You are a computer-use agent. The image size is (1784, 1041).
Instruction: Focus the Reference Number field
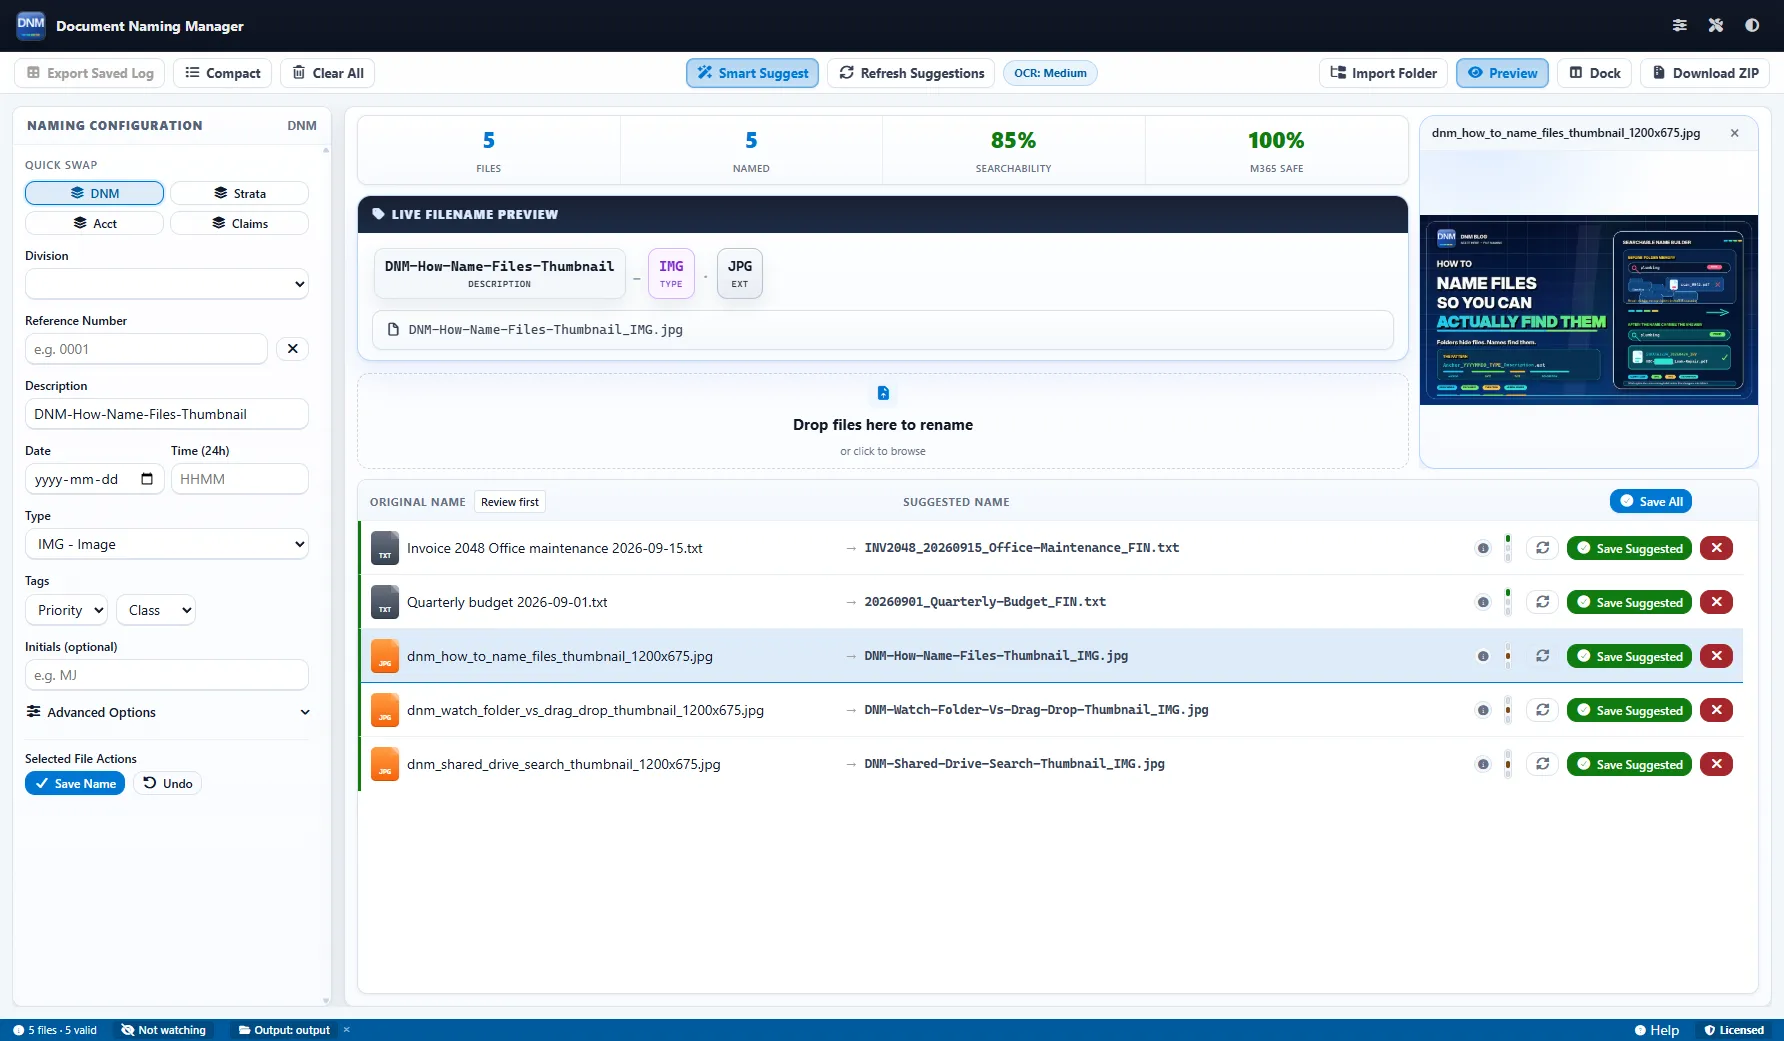coord(146,349)
